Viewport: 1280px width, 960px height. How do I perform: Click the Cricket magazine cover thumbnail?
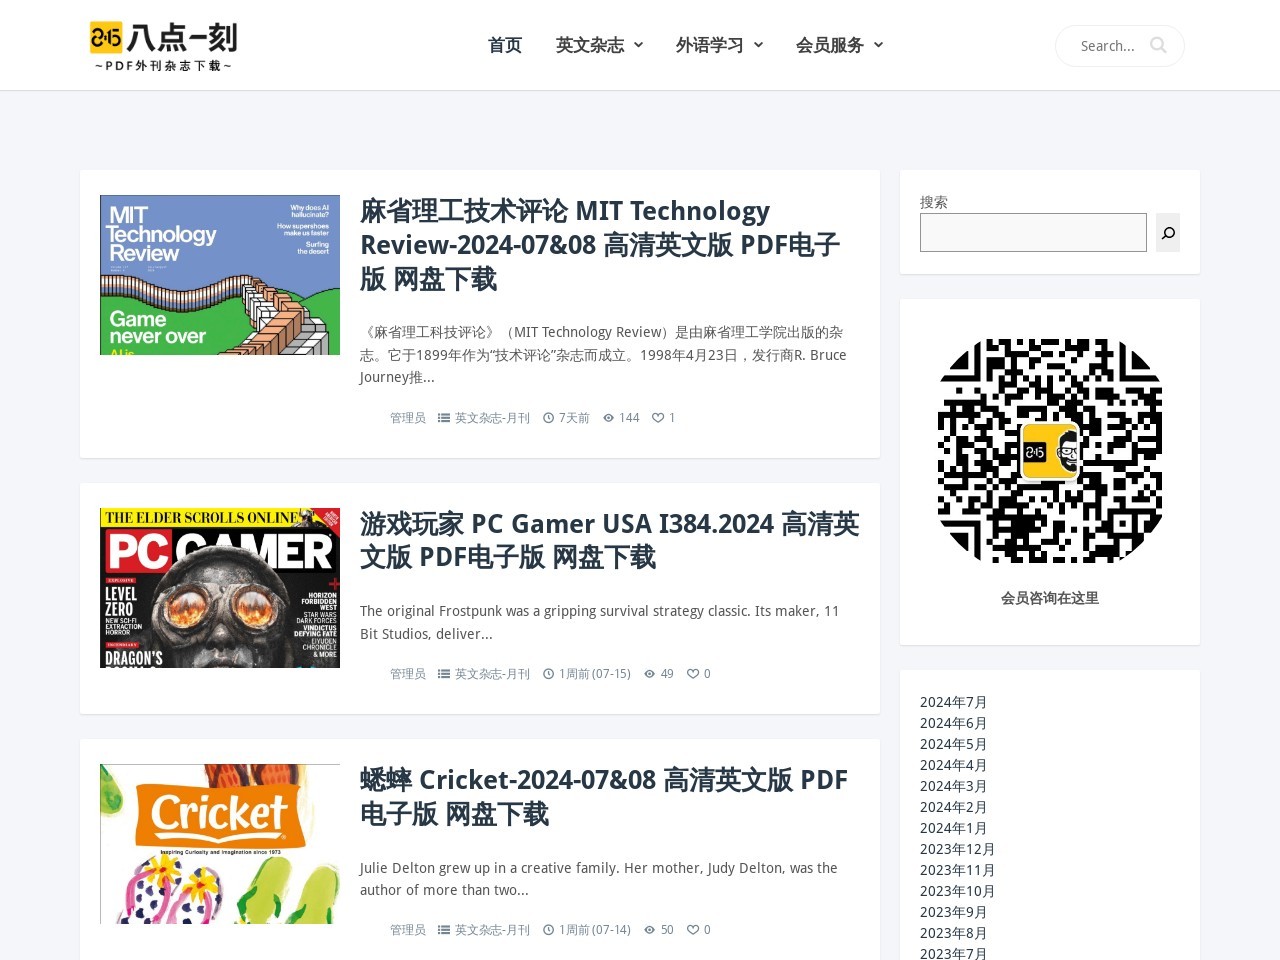click(220, 844)
